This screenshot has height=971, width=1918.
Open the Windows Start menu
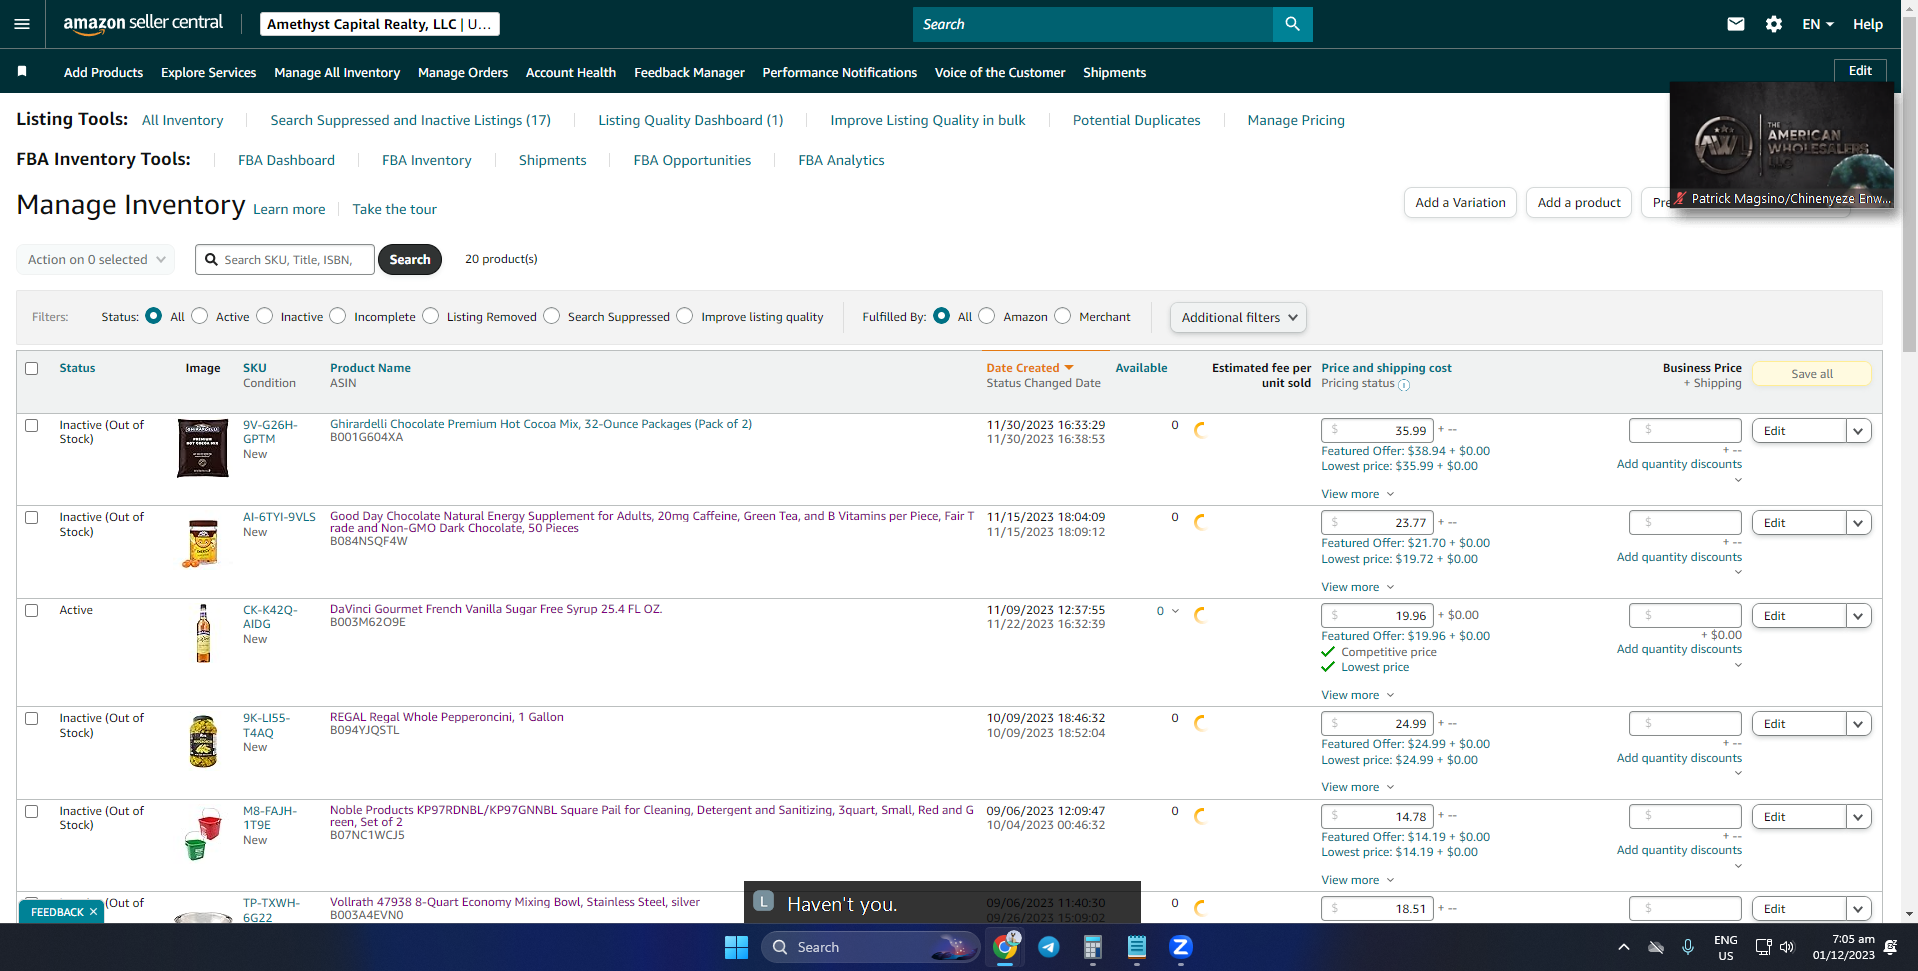pyautogui.click(x=736, y=947)
